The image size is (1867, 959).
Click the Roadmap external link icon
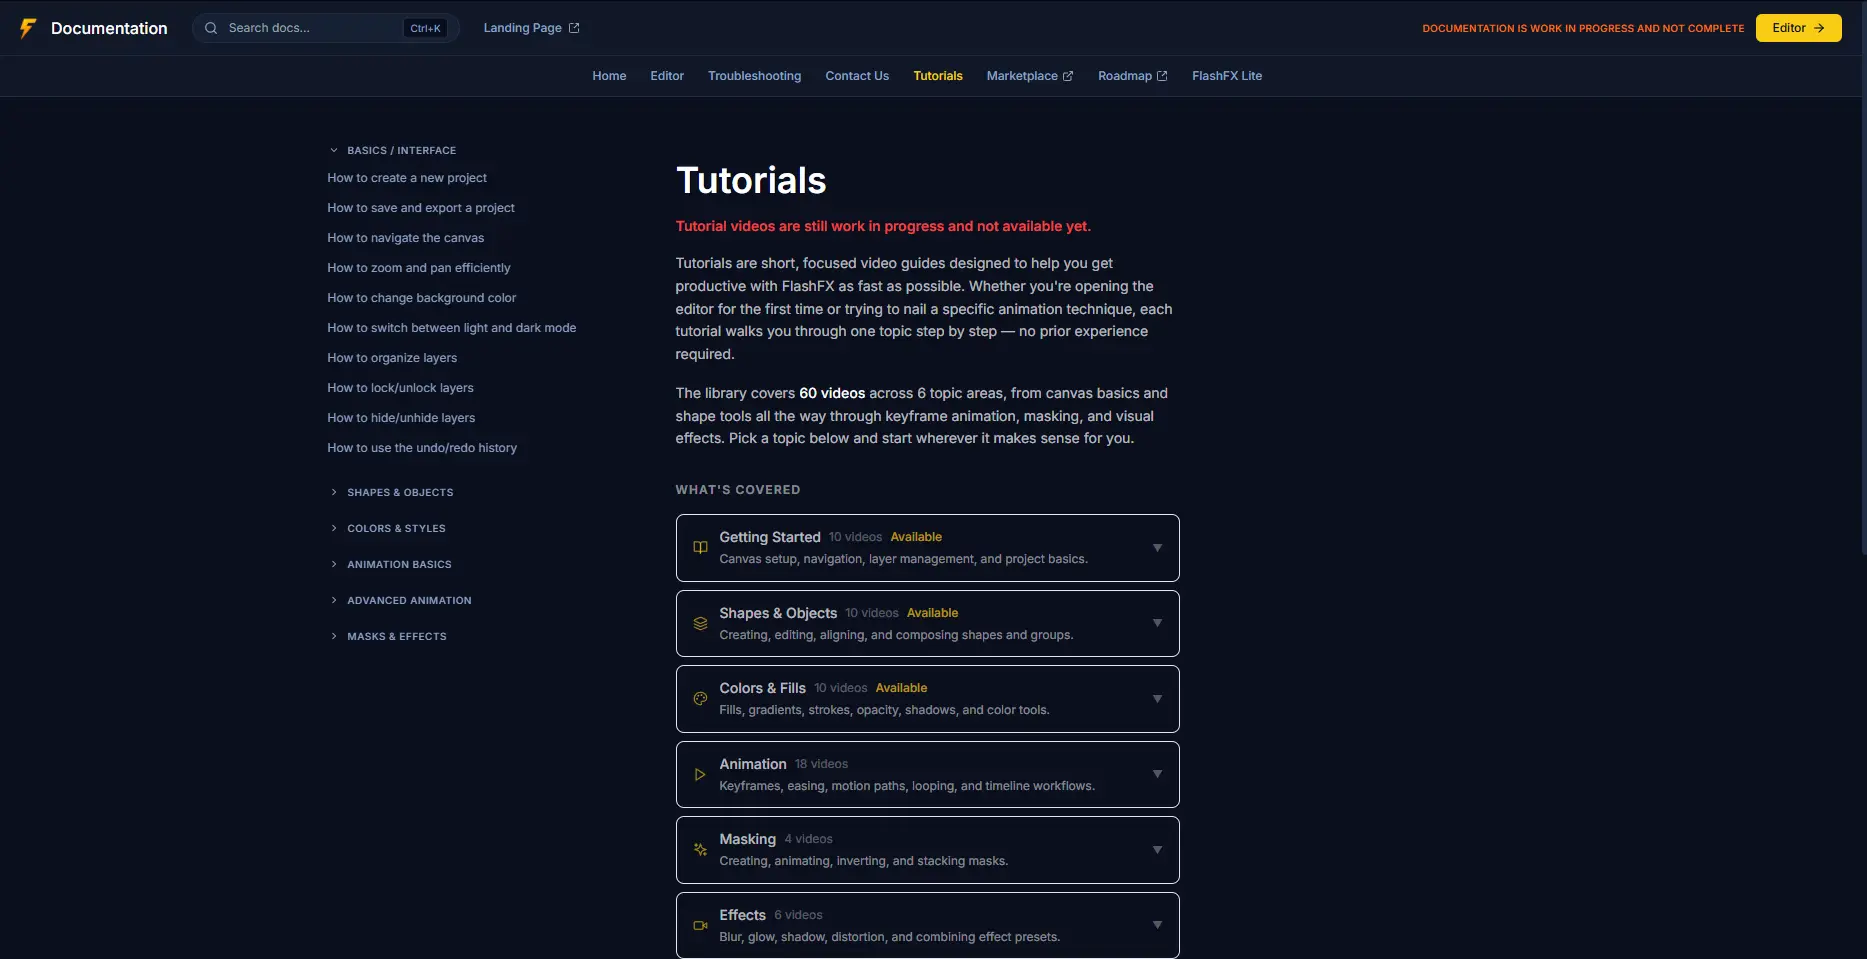tap(1162, 76)
